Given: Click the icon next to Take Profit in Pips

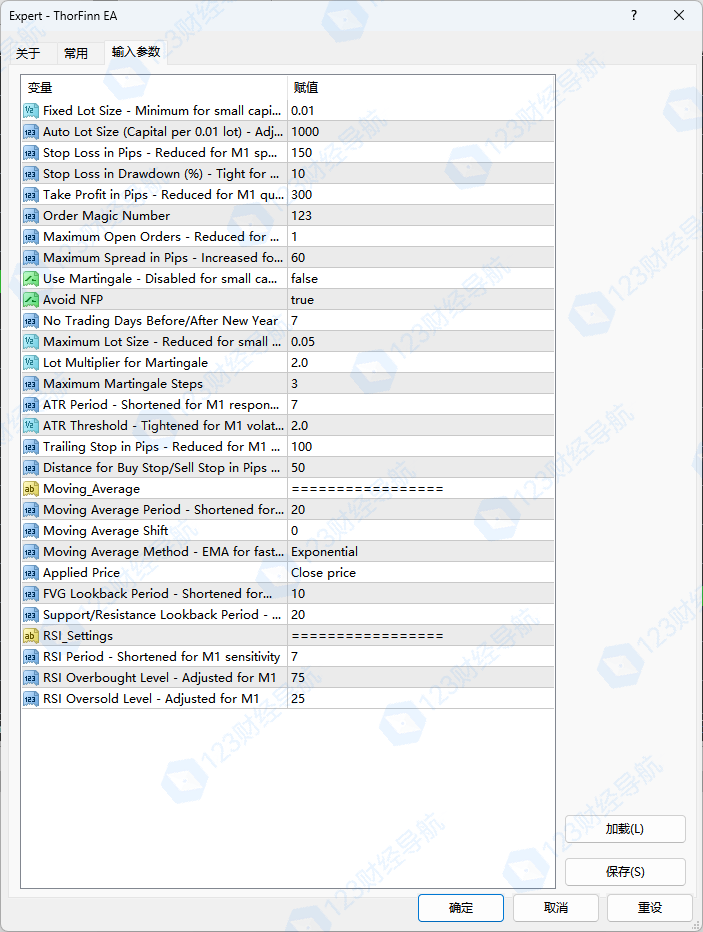Looking at the screenshot, I should (31, 195).
